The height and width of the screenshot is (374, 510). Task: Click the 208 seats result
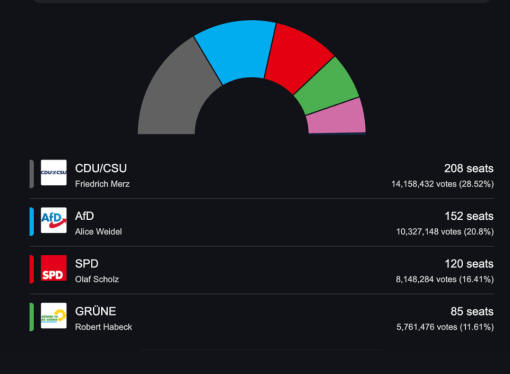click(469, 168)
